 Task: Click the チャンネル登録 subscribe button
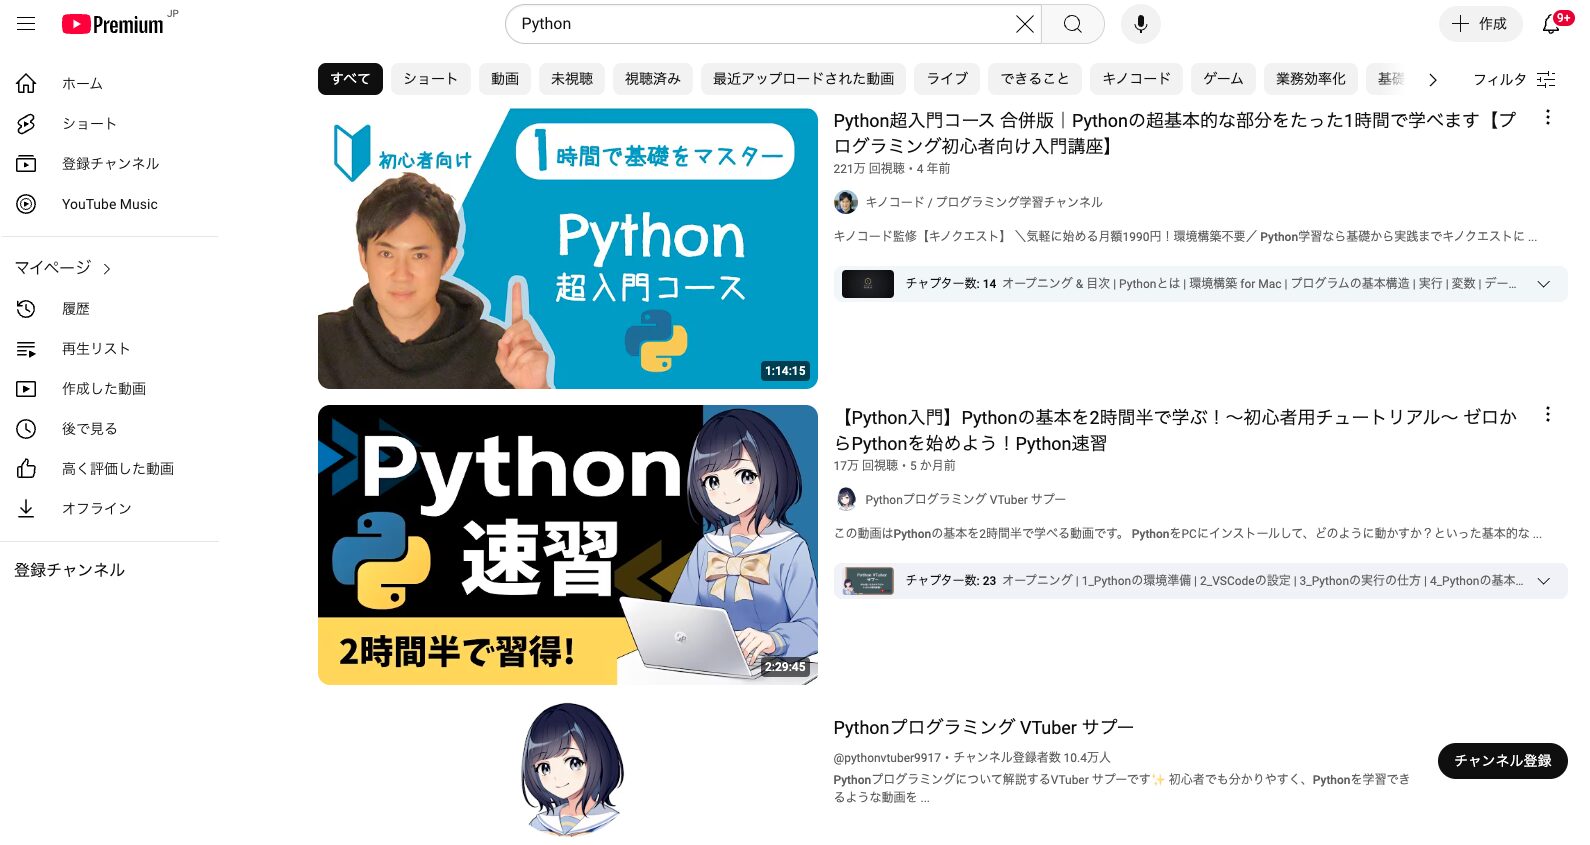click(1502, 761)
